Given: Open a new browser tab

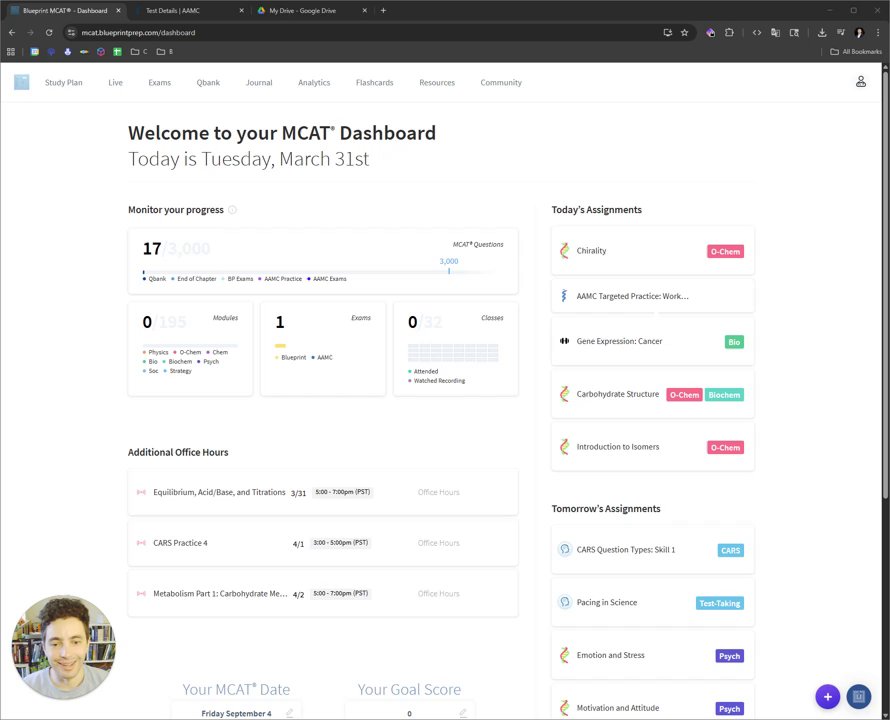Looking at the screenshot, I should (x=384, y=10).
